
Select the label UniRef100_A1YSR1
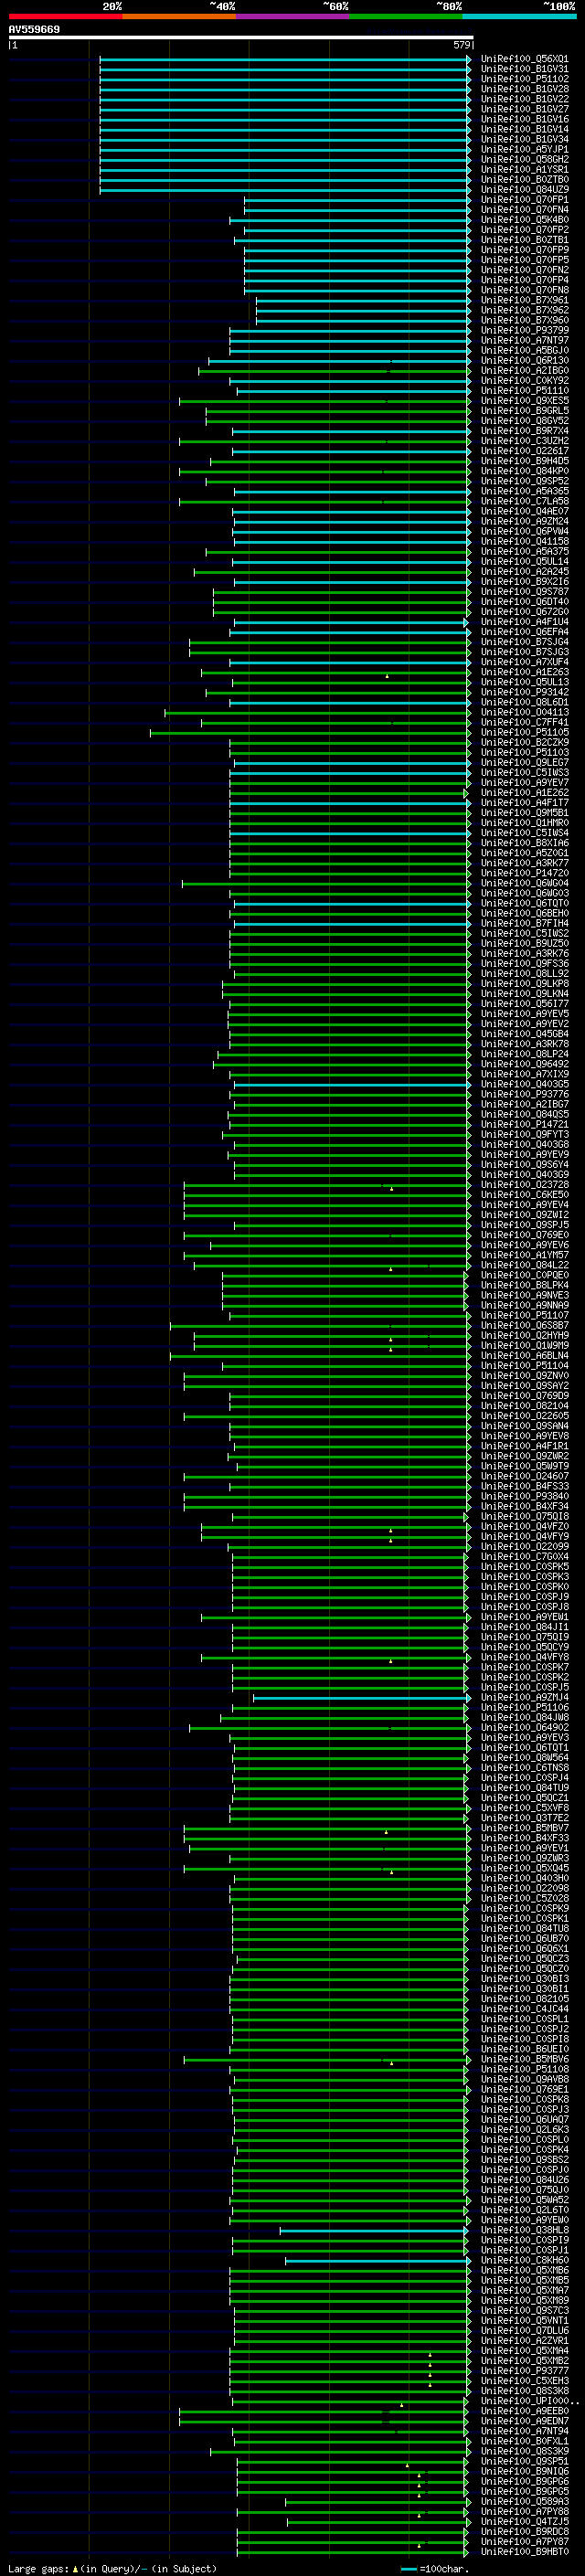[x=525, y=169]
